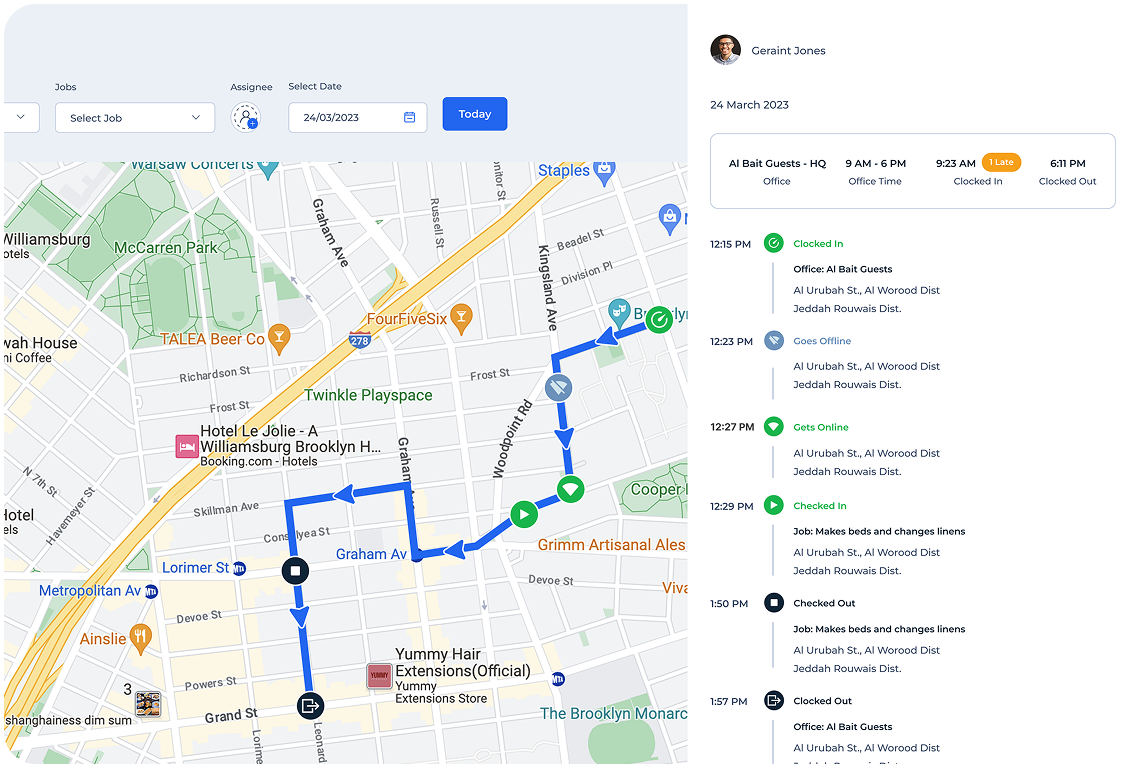Image resolution: width=1136 pixels, height=768 pixels.
Task: Click the Clocked In timeline status icon
Action: pos(774,243)
